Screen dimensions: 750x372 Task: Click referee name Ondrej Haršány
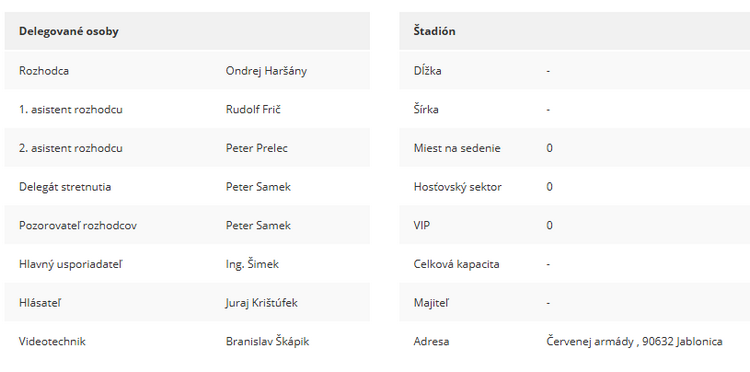[266, 71]
